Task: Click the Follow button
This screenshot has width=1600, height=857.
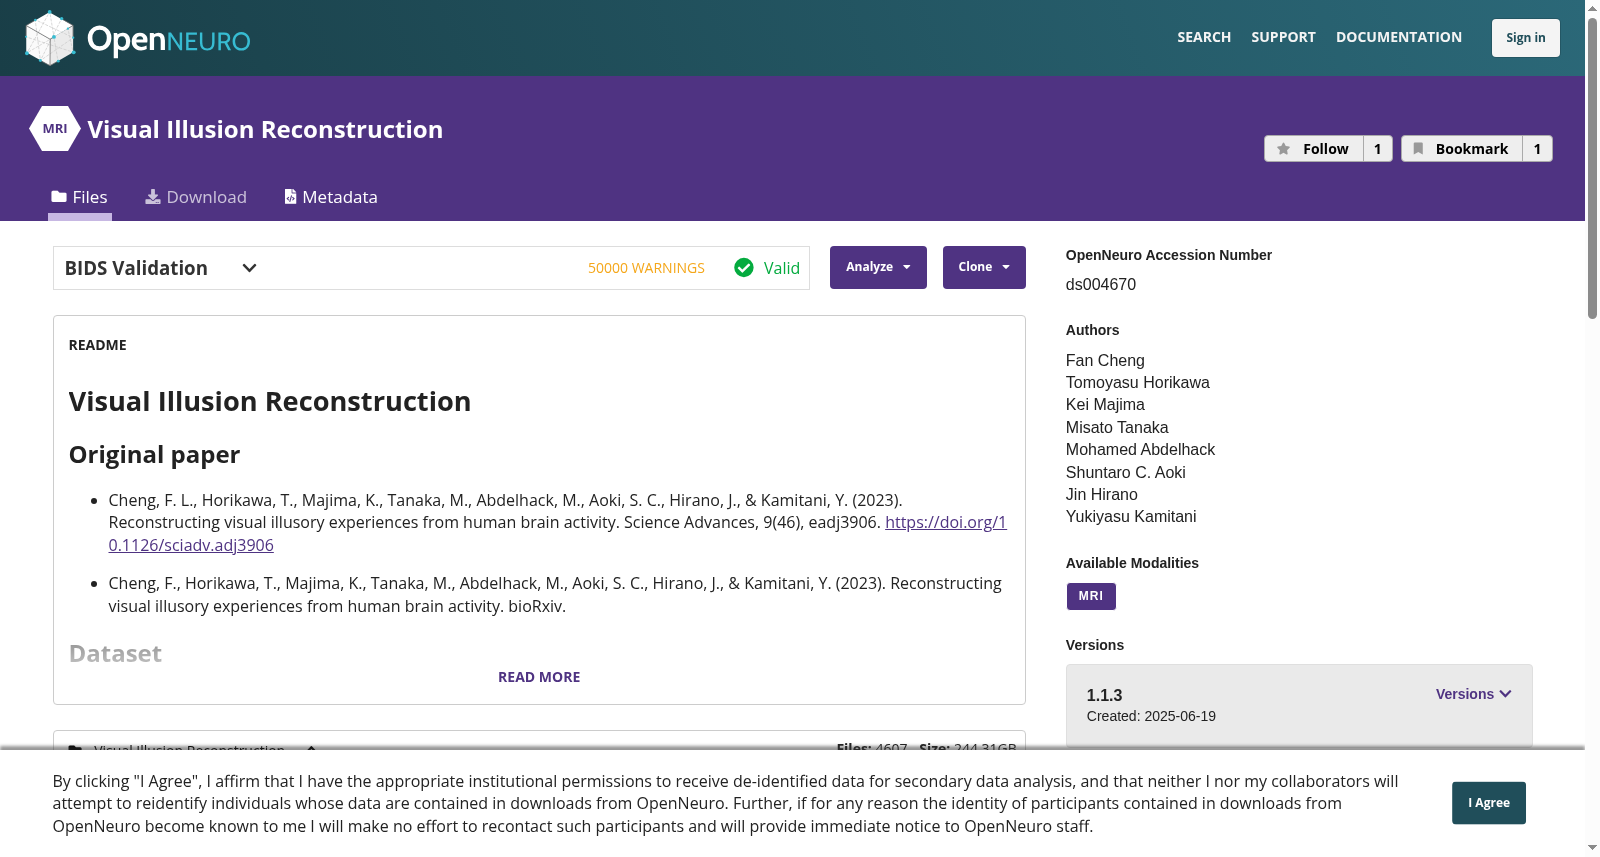Action: (x=1314, y=149)
